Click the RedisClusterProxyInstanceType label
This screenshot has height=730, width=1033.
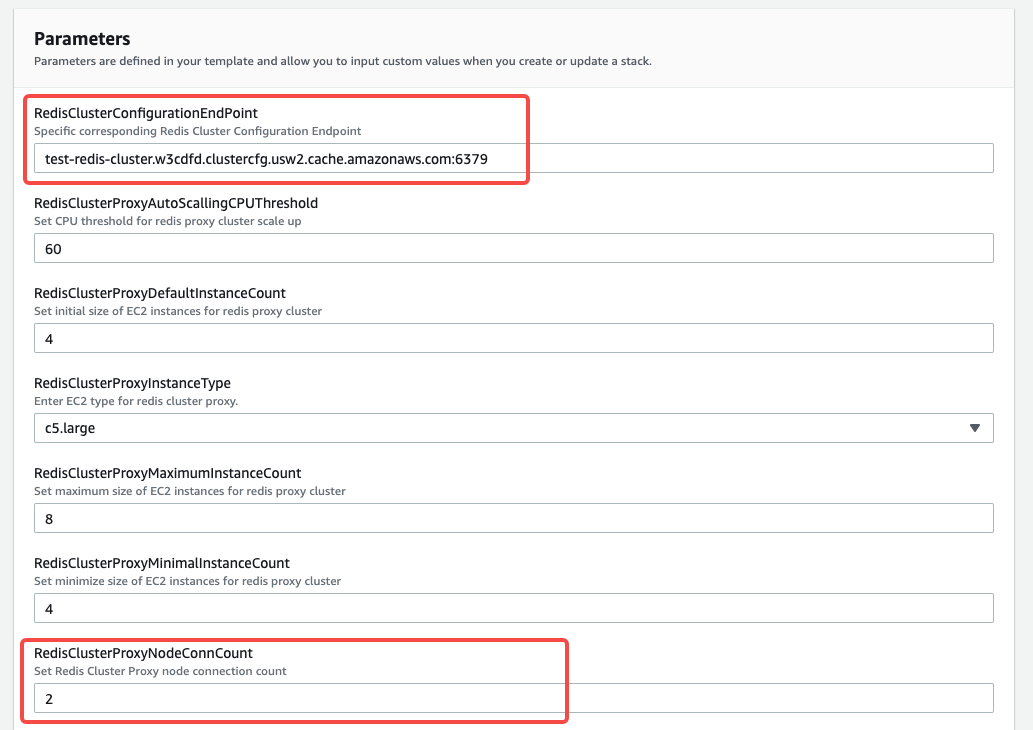point(132,383)
